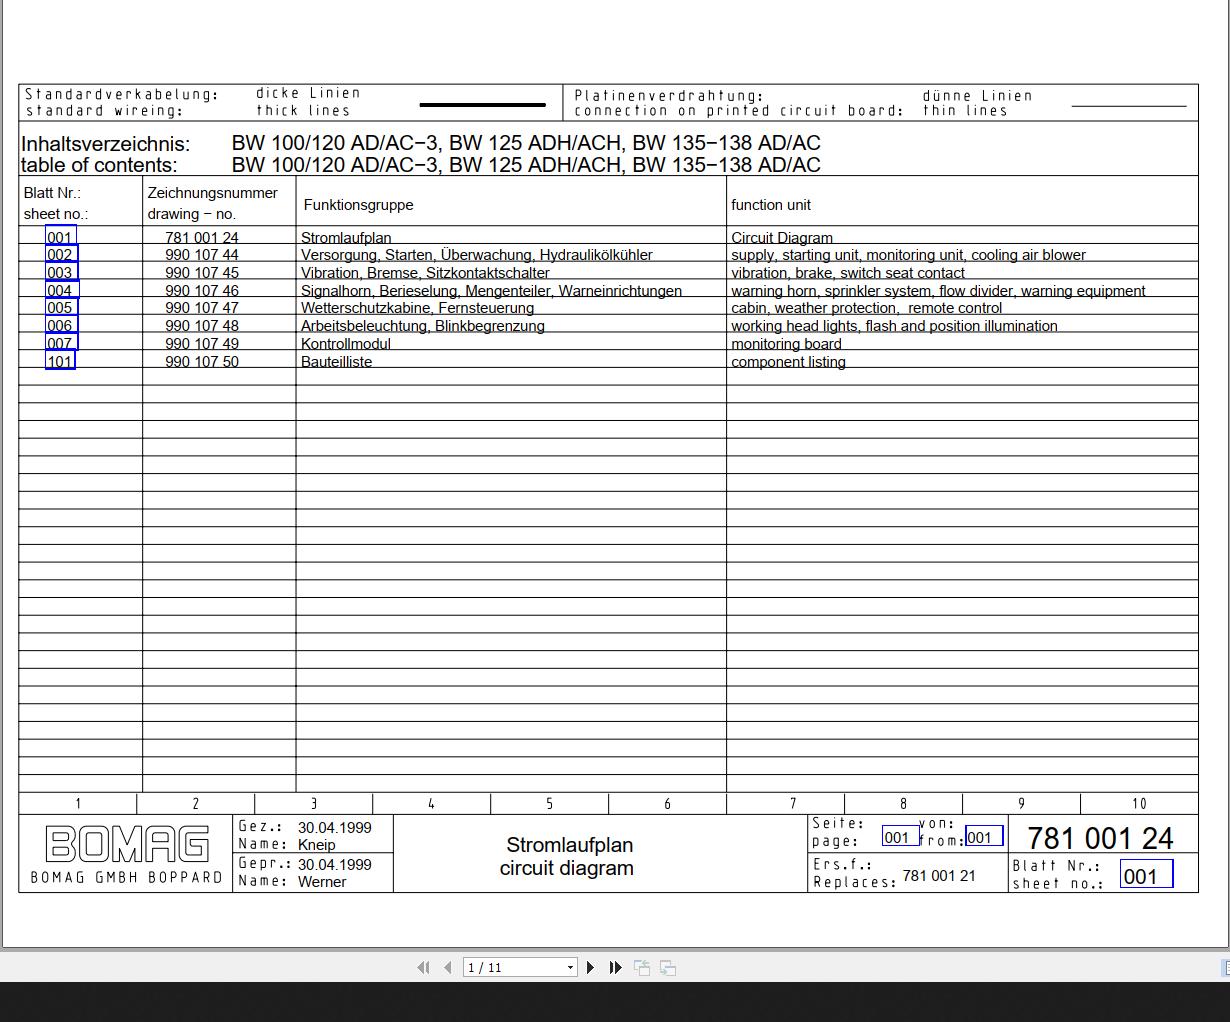The width and height of the screenshot is (1230, 1022).
Task: Open sheet 003 link for Vibration, Bremse
Action: point(61,272)
